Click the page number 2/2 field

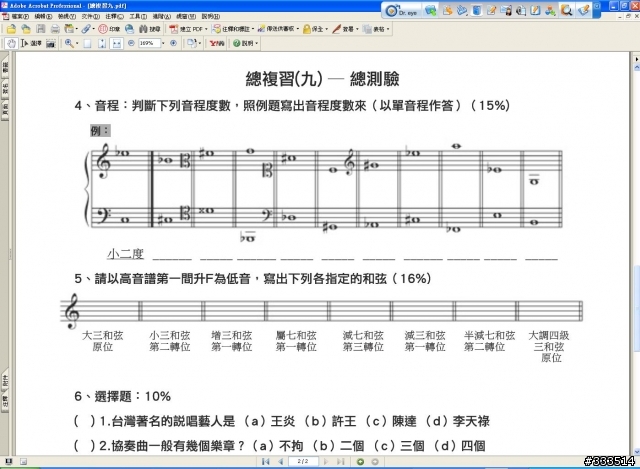[303, 462]
